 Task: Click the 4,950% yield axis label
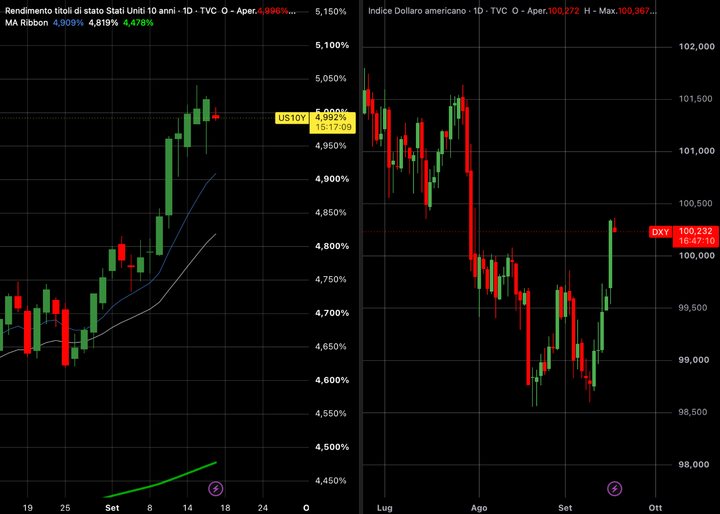(x=331, y=146)
